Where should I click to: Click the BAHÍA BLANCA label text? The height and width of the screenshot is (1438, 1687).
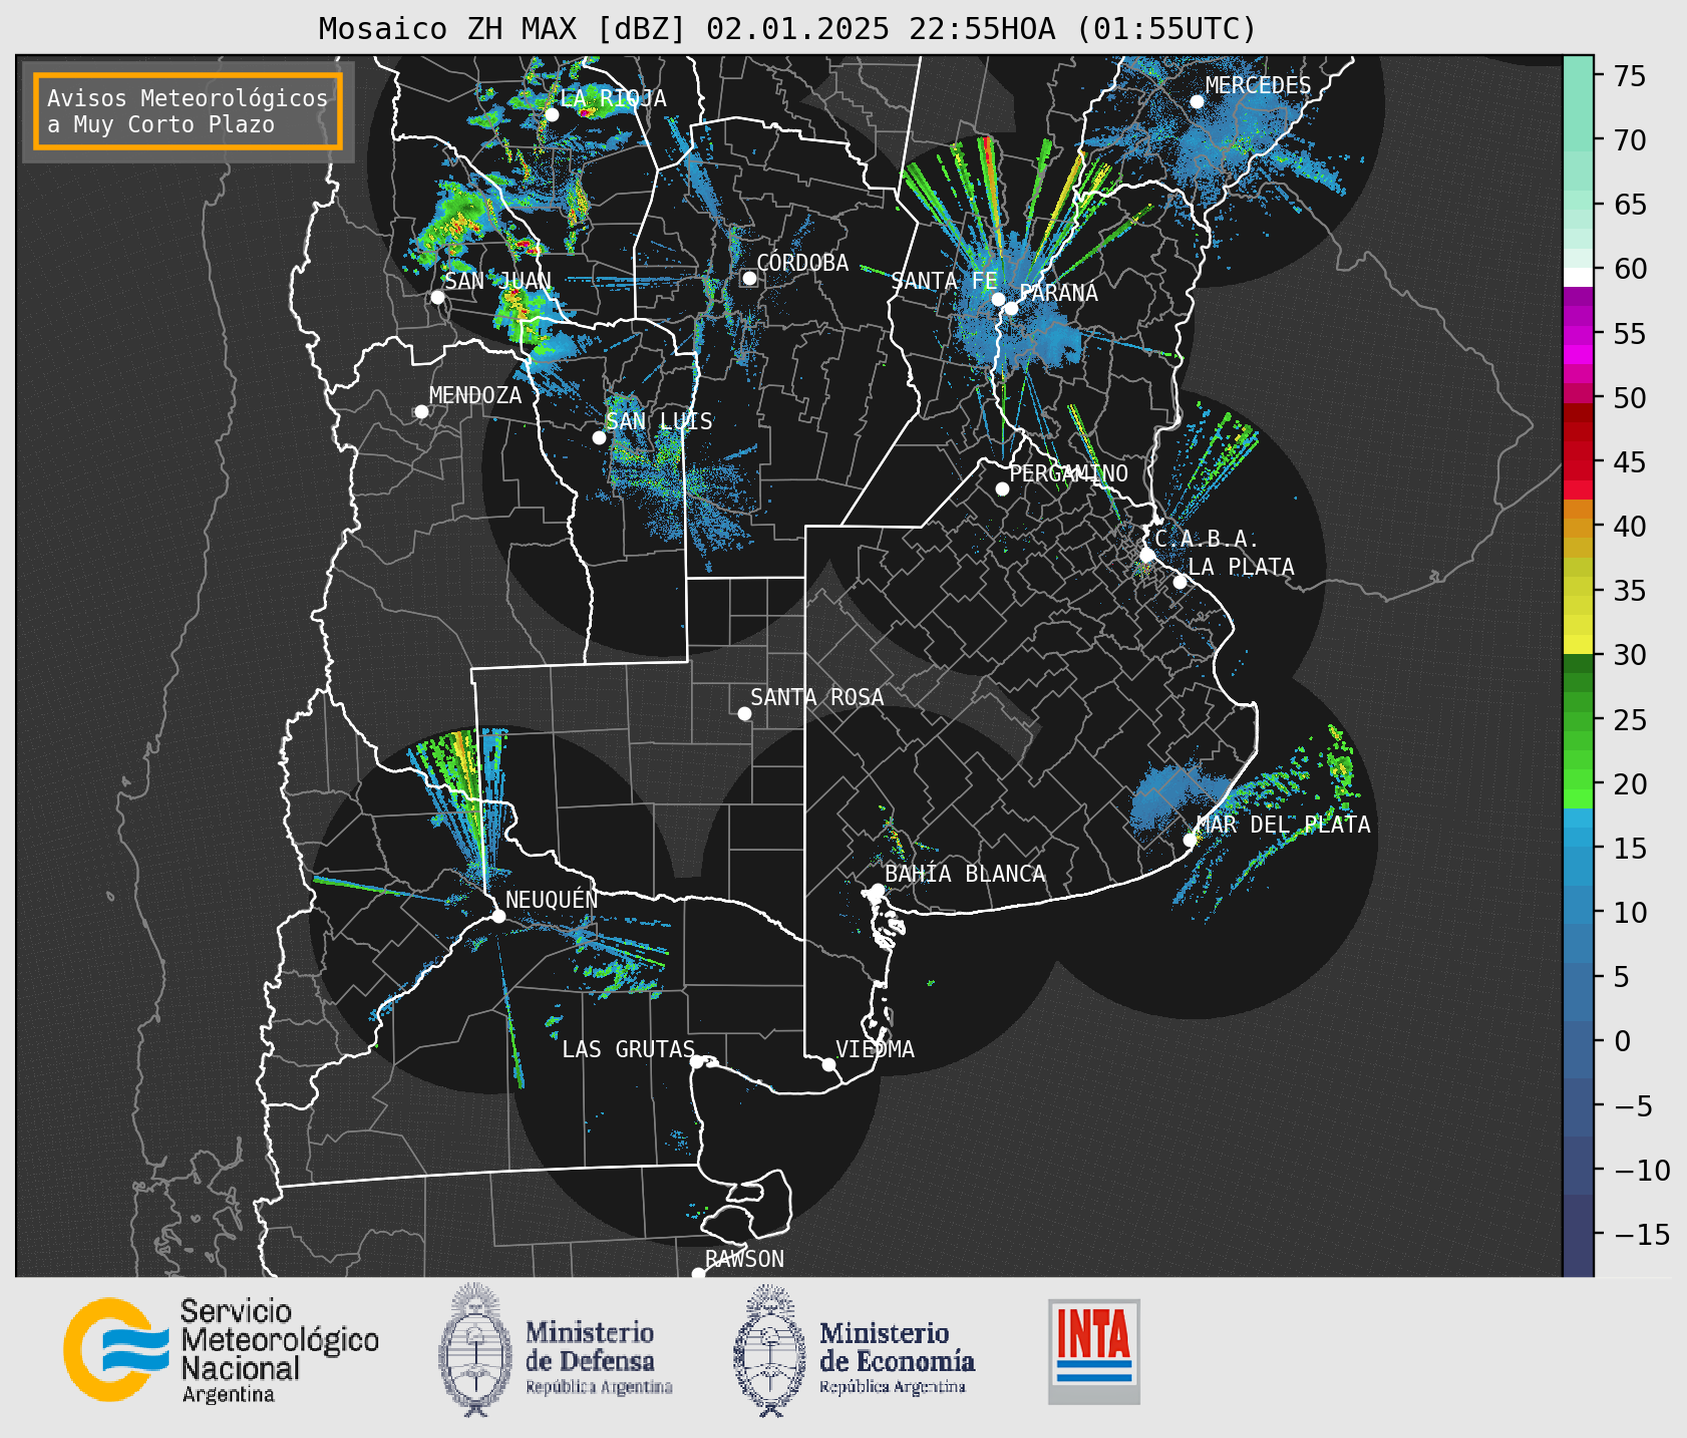click(x=965, y=874)
